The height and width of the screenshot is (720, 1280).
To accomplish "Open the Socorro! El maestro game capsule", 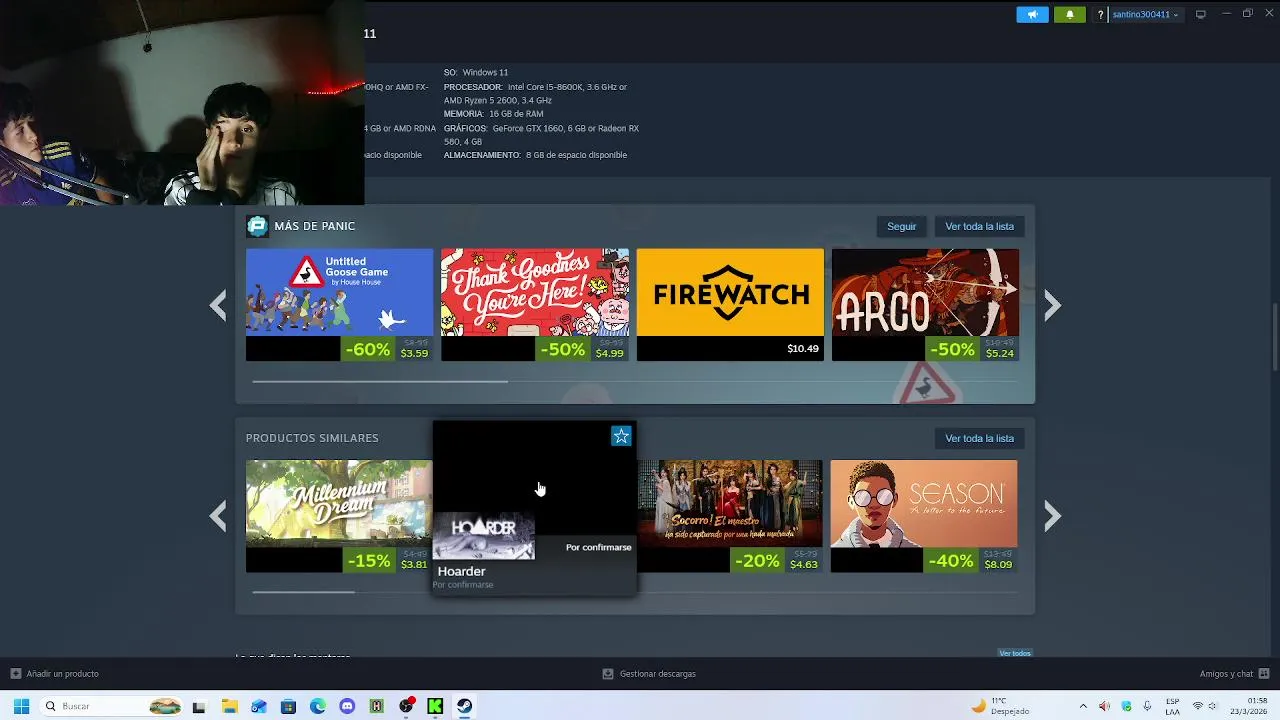I will point(730,503).
